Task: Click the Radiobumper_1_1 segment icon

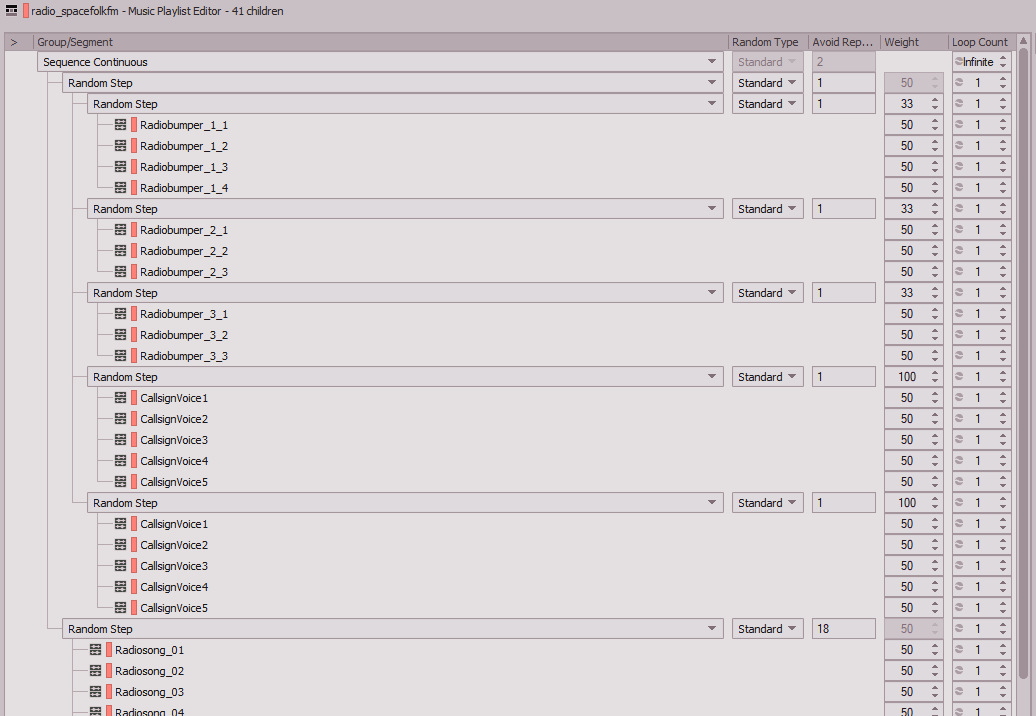Action: point(120,125)
